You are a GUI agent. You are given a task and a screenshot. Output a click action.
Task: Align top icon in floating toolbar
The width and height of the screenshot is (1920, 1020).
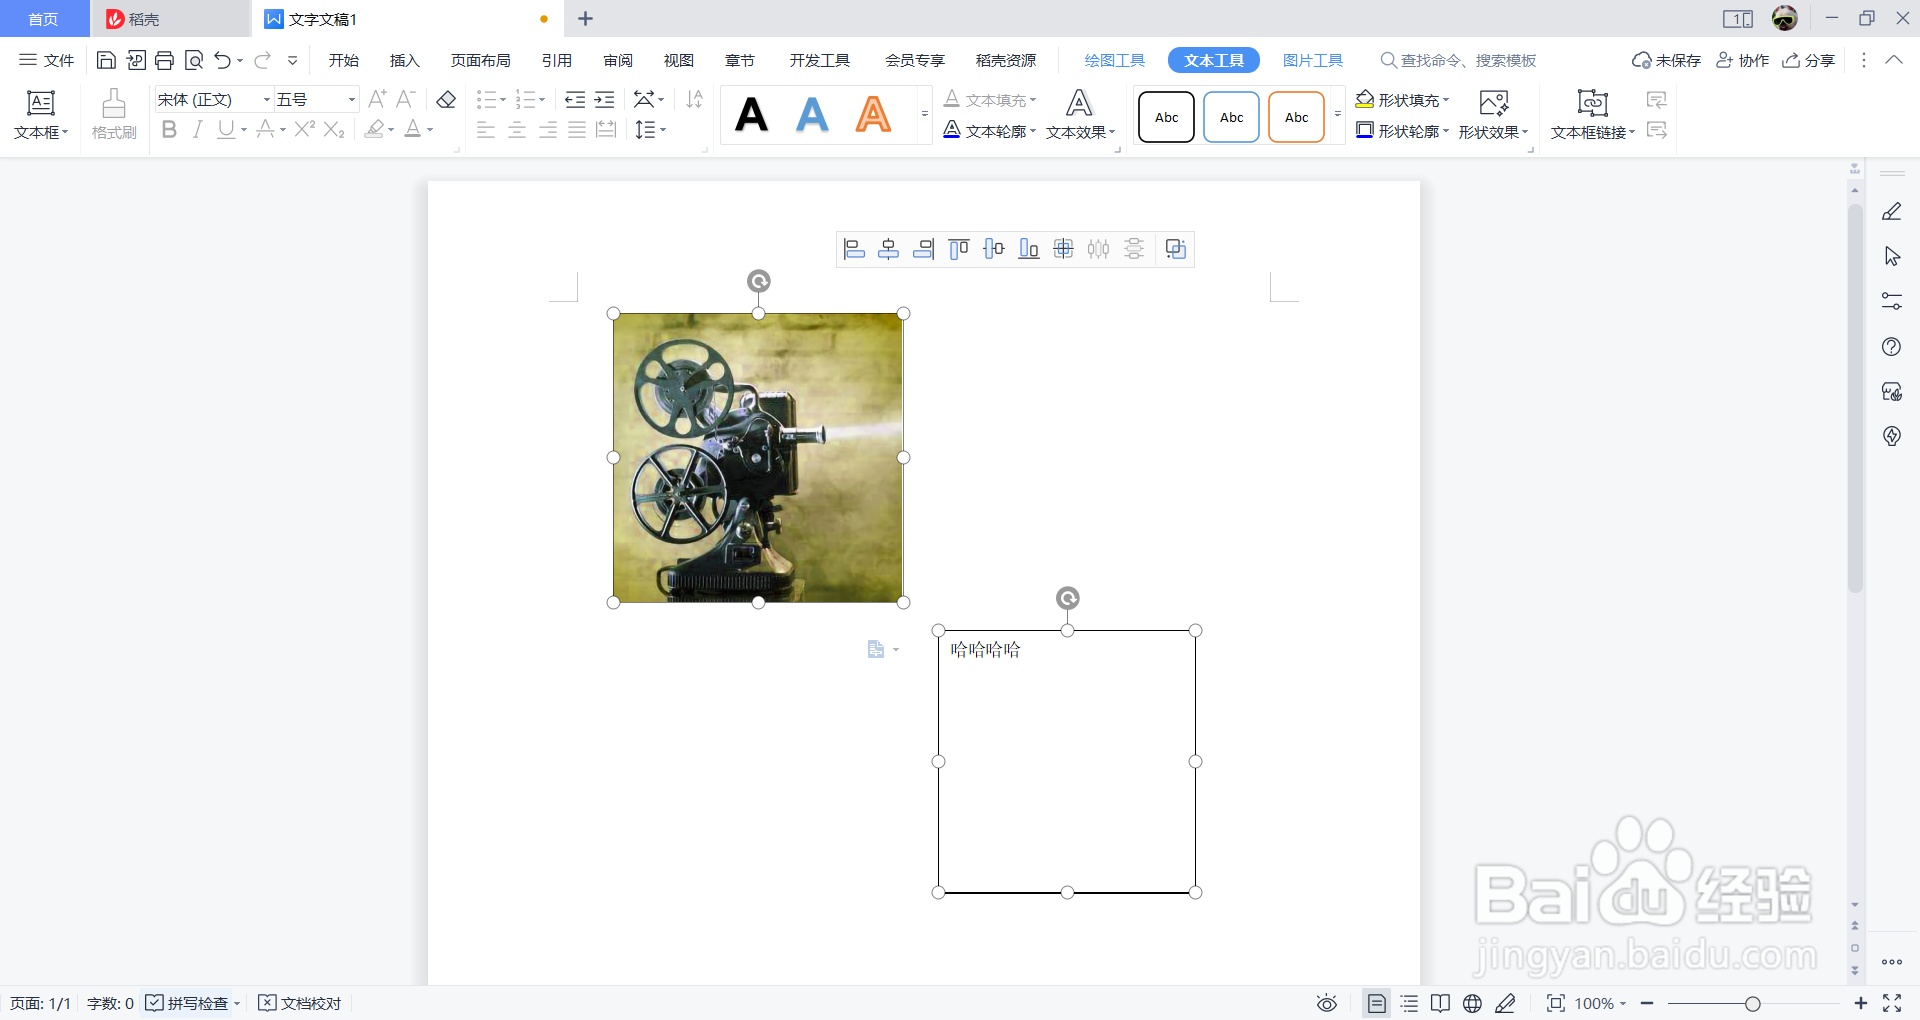pyautogui.click(x=959, y=249)
